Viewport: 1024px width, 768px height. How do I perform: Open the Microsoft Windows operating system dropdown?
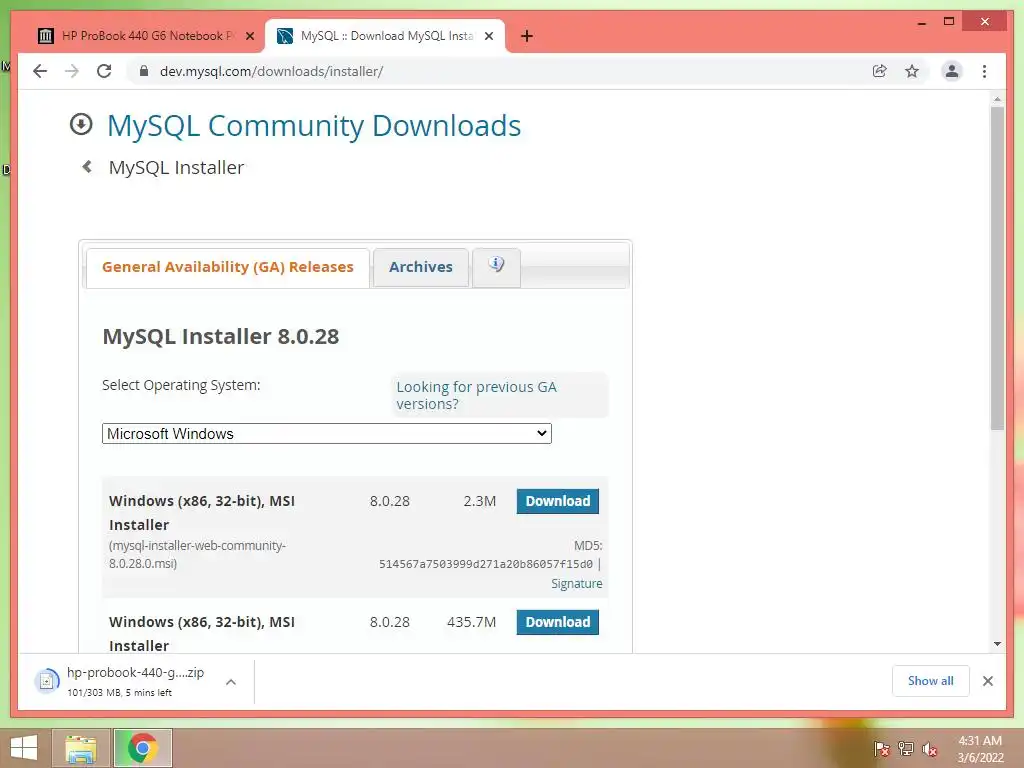click(327, 434)
